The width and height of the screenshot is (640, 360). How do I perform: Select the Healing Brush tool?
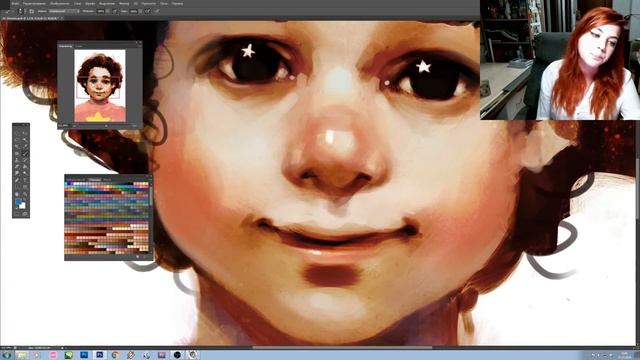17,153
